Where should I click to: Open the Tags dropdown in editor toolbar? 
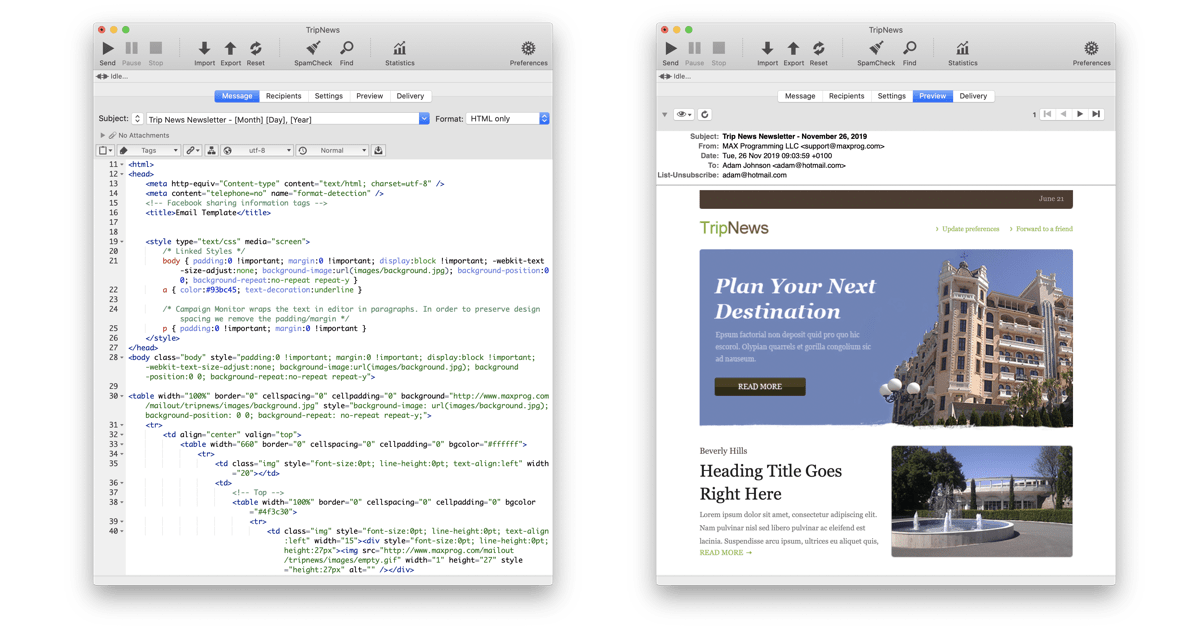(x=149, y=151)
